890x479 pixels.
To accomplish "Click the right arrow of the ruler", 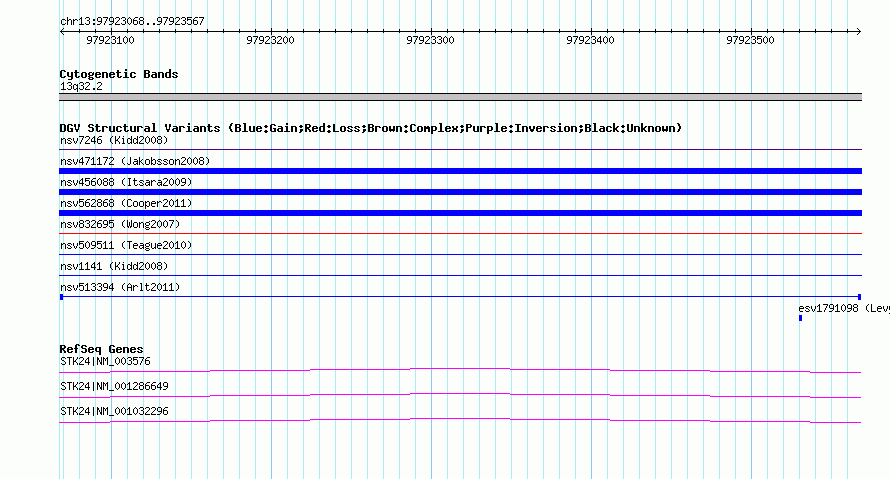I will [859, 31].
